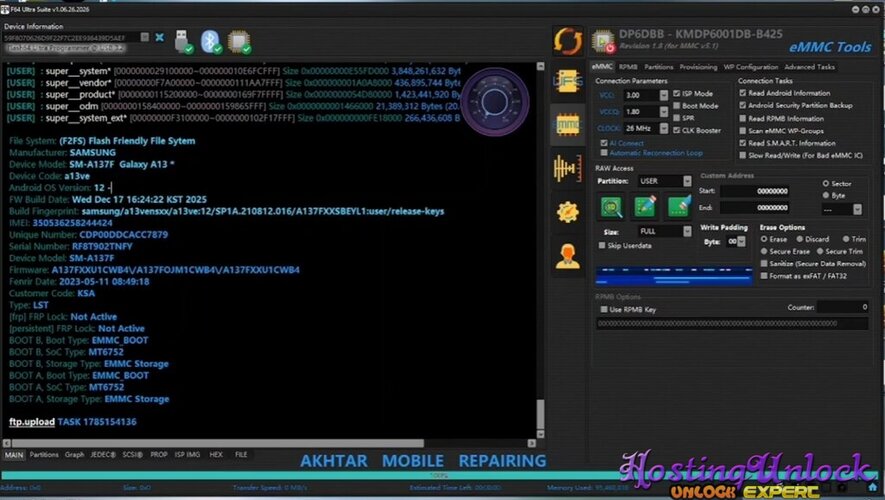The width and height of the screenshot is (885, 500).
Task: Click the small square button beside device ID
Action: click(x=144, y=37)
